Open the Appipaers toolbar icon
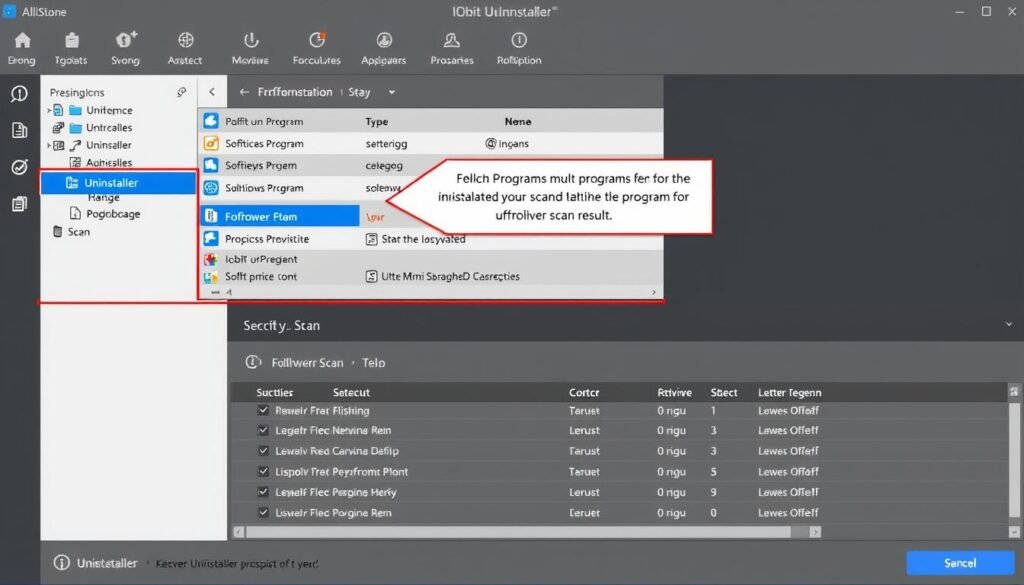Viewport: 1024px width, 585px height. [384, 48]
